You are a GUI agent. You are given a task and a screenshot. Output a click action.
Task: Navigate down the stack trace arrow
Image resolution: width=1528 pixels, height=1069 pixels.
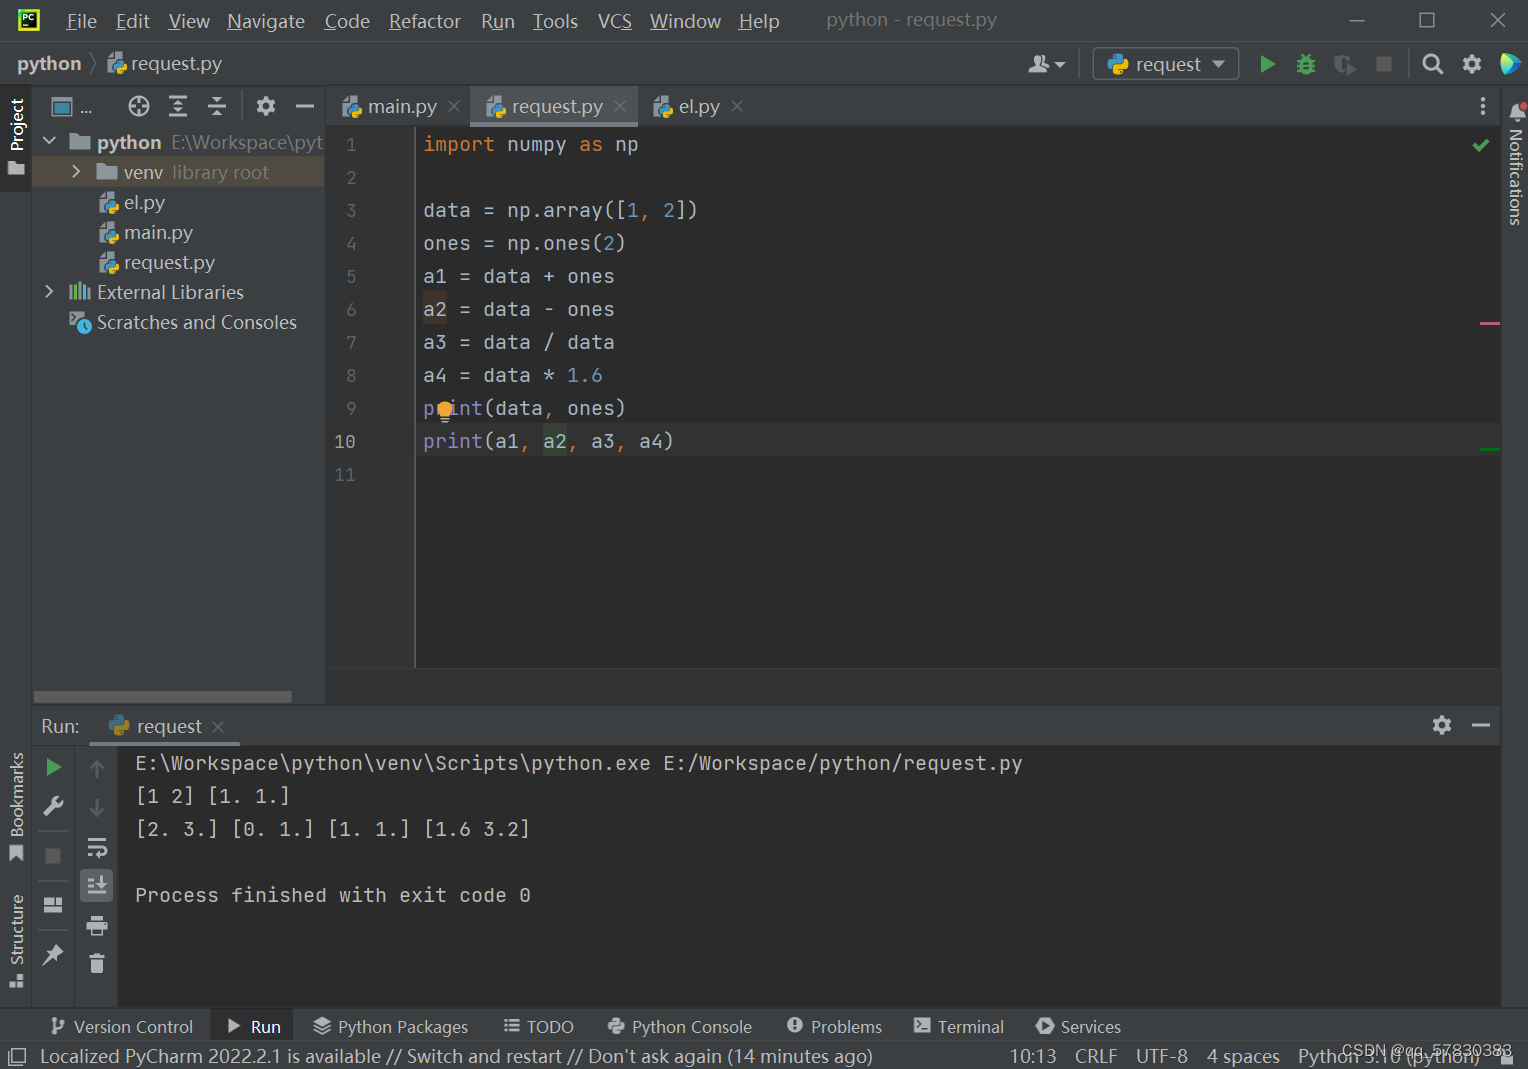pos(97,807)
